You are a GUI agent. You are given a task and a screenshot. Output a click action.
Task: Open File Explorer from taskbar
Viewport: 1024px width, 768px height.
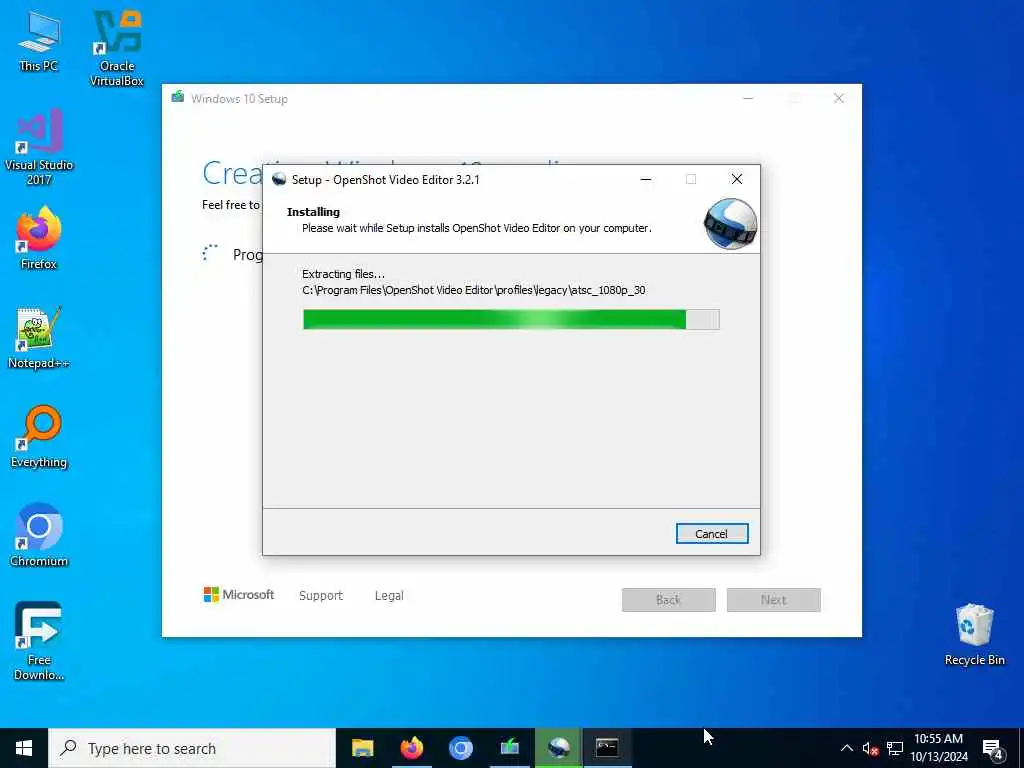362,748
